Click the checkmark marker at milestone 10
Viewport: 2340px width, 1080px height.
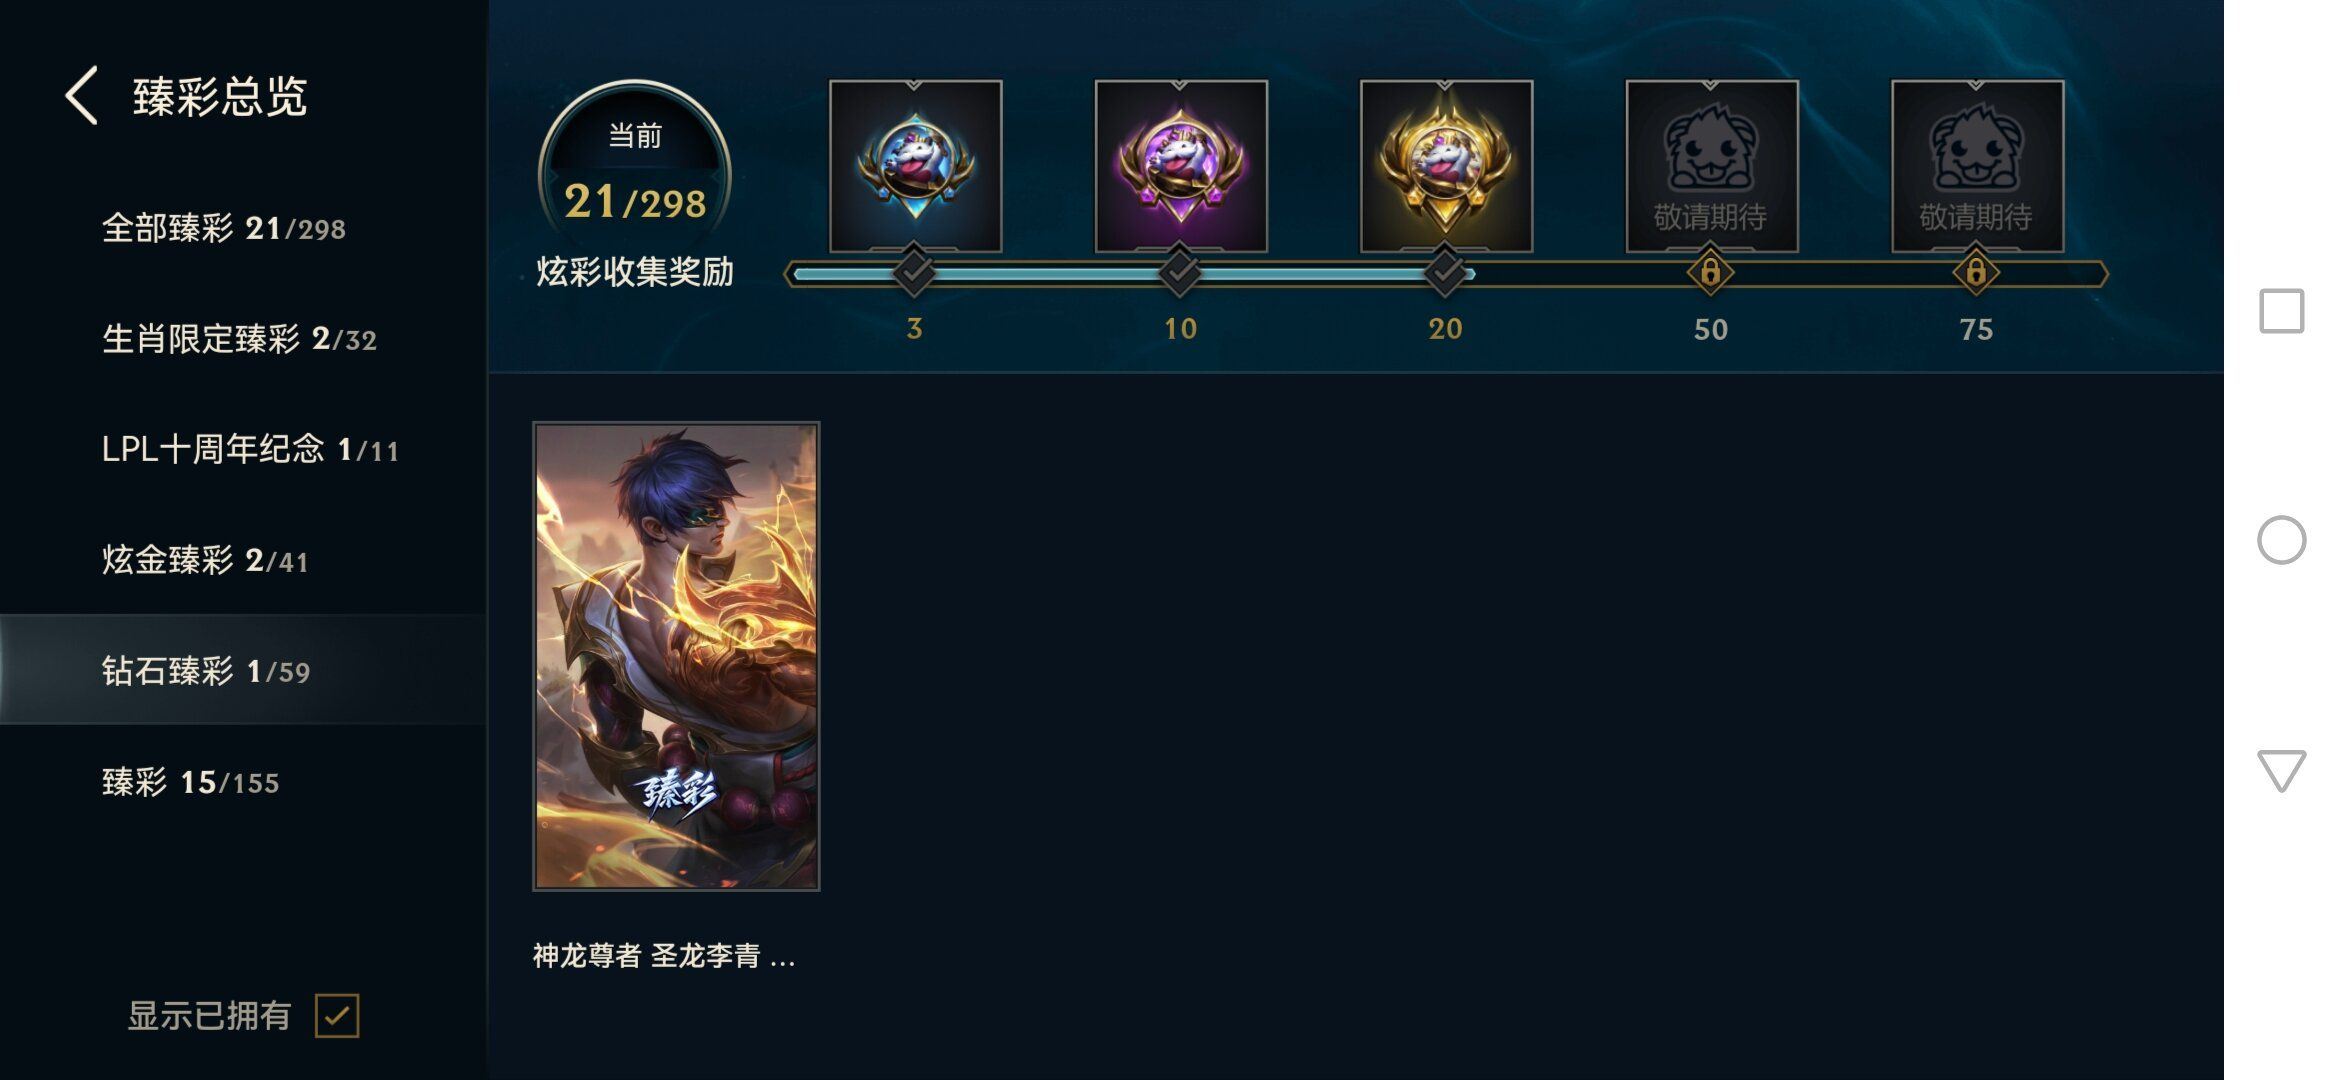1180,271
